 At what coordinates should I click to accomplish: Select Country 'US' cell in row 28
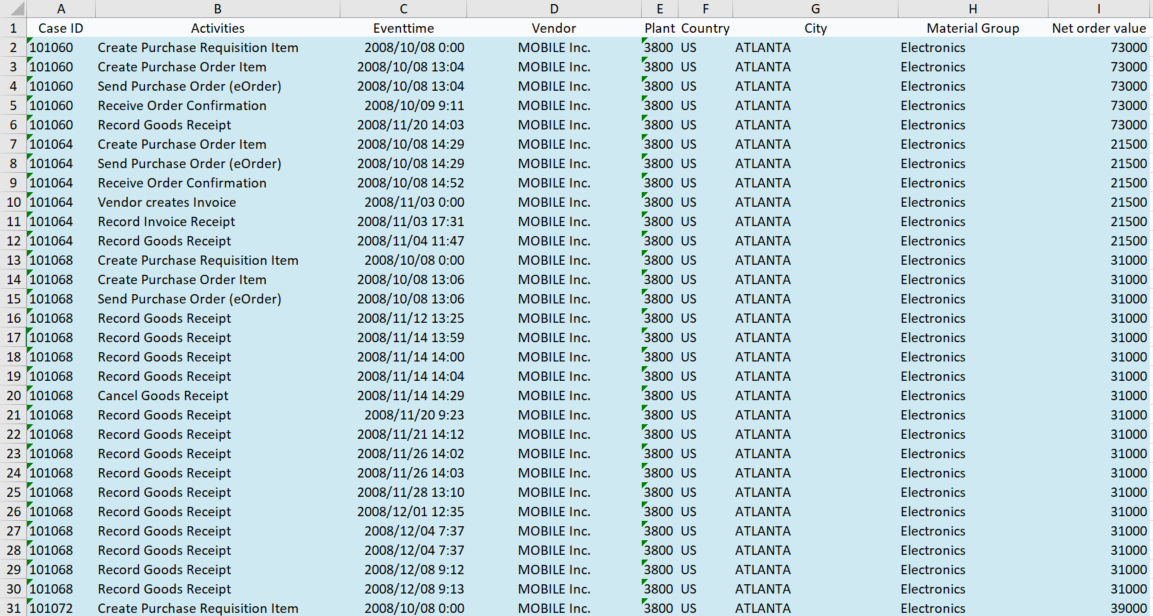click(705, 550)
